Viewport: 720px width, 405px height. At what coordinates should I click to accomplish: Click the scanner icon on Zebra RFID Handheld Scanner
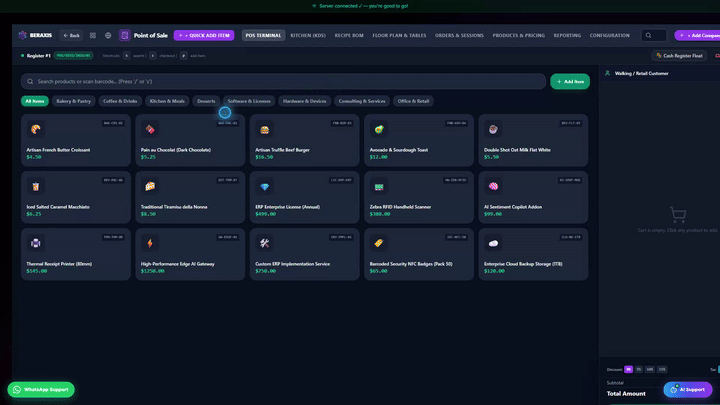pos(378,186)
